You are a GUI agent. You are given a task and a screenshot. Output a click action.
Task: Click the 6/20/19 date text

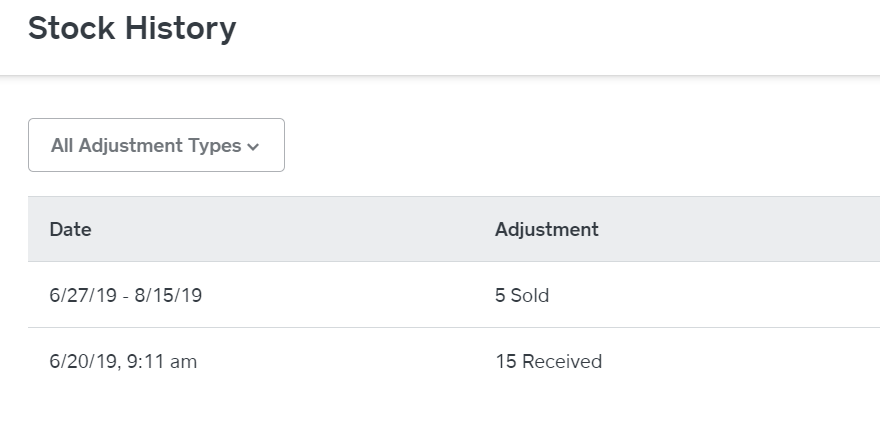[84, 361]
